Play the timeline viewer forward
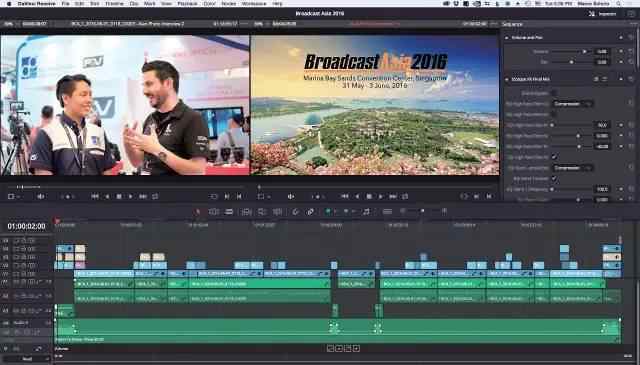This screenshot has height=365, width=640. click(x=380, y=197)
